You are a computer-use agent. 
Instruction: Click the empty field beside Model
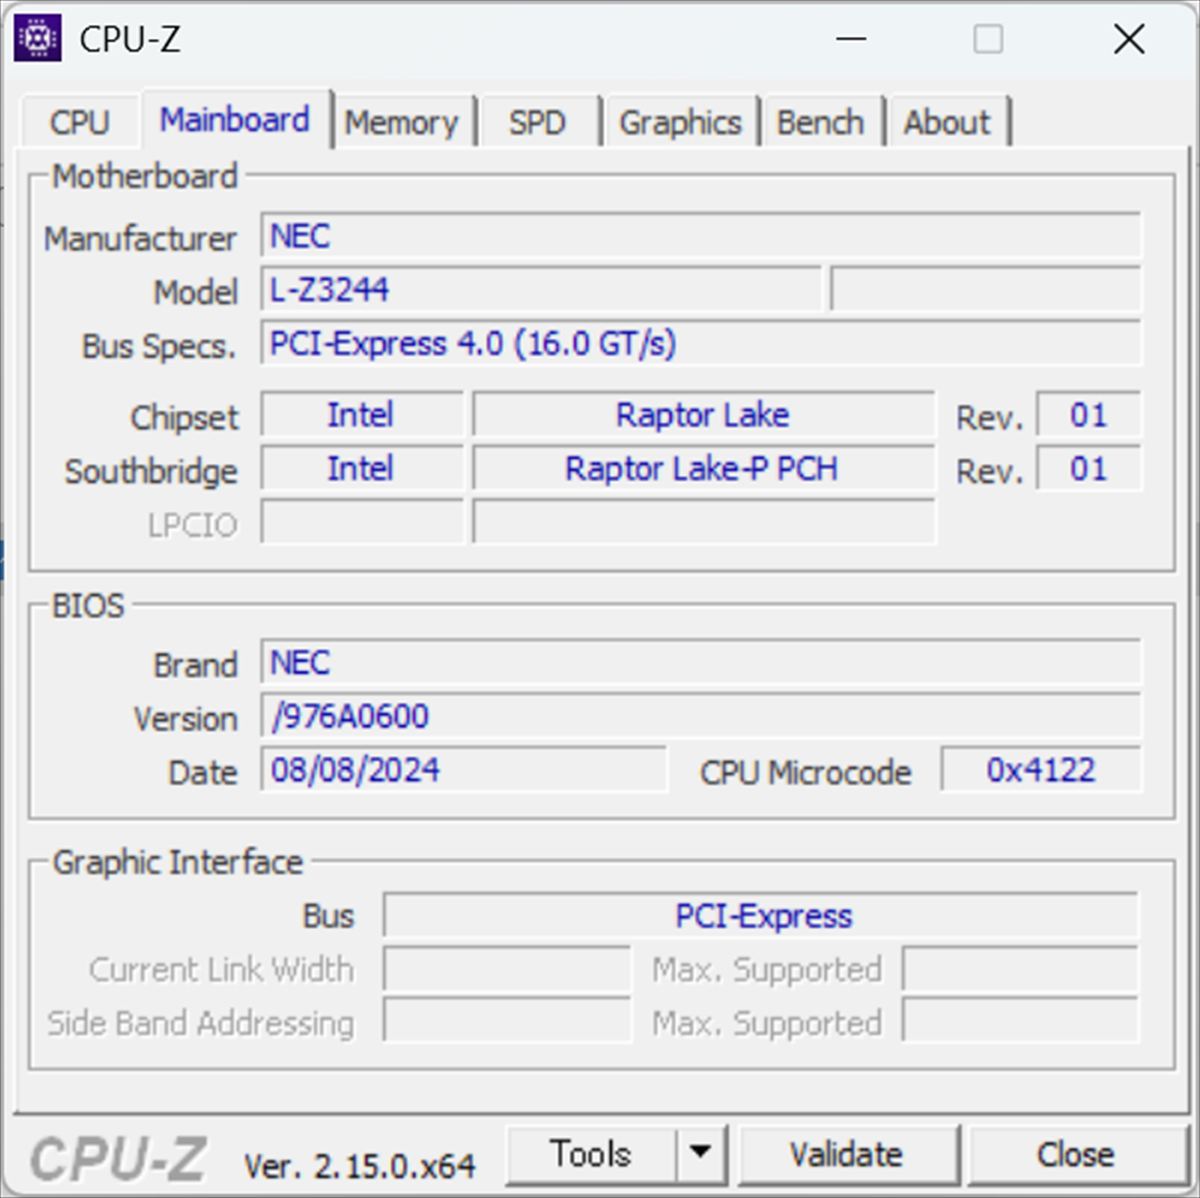coord(986,290)
